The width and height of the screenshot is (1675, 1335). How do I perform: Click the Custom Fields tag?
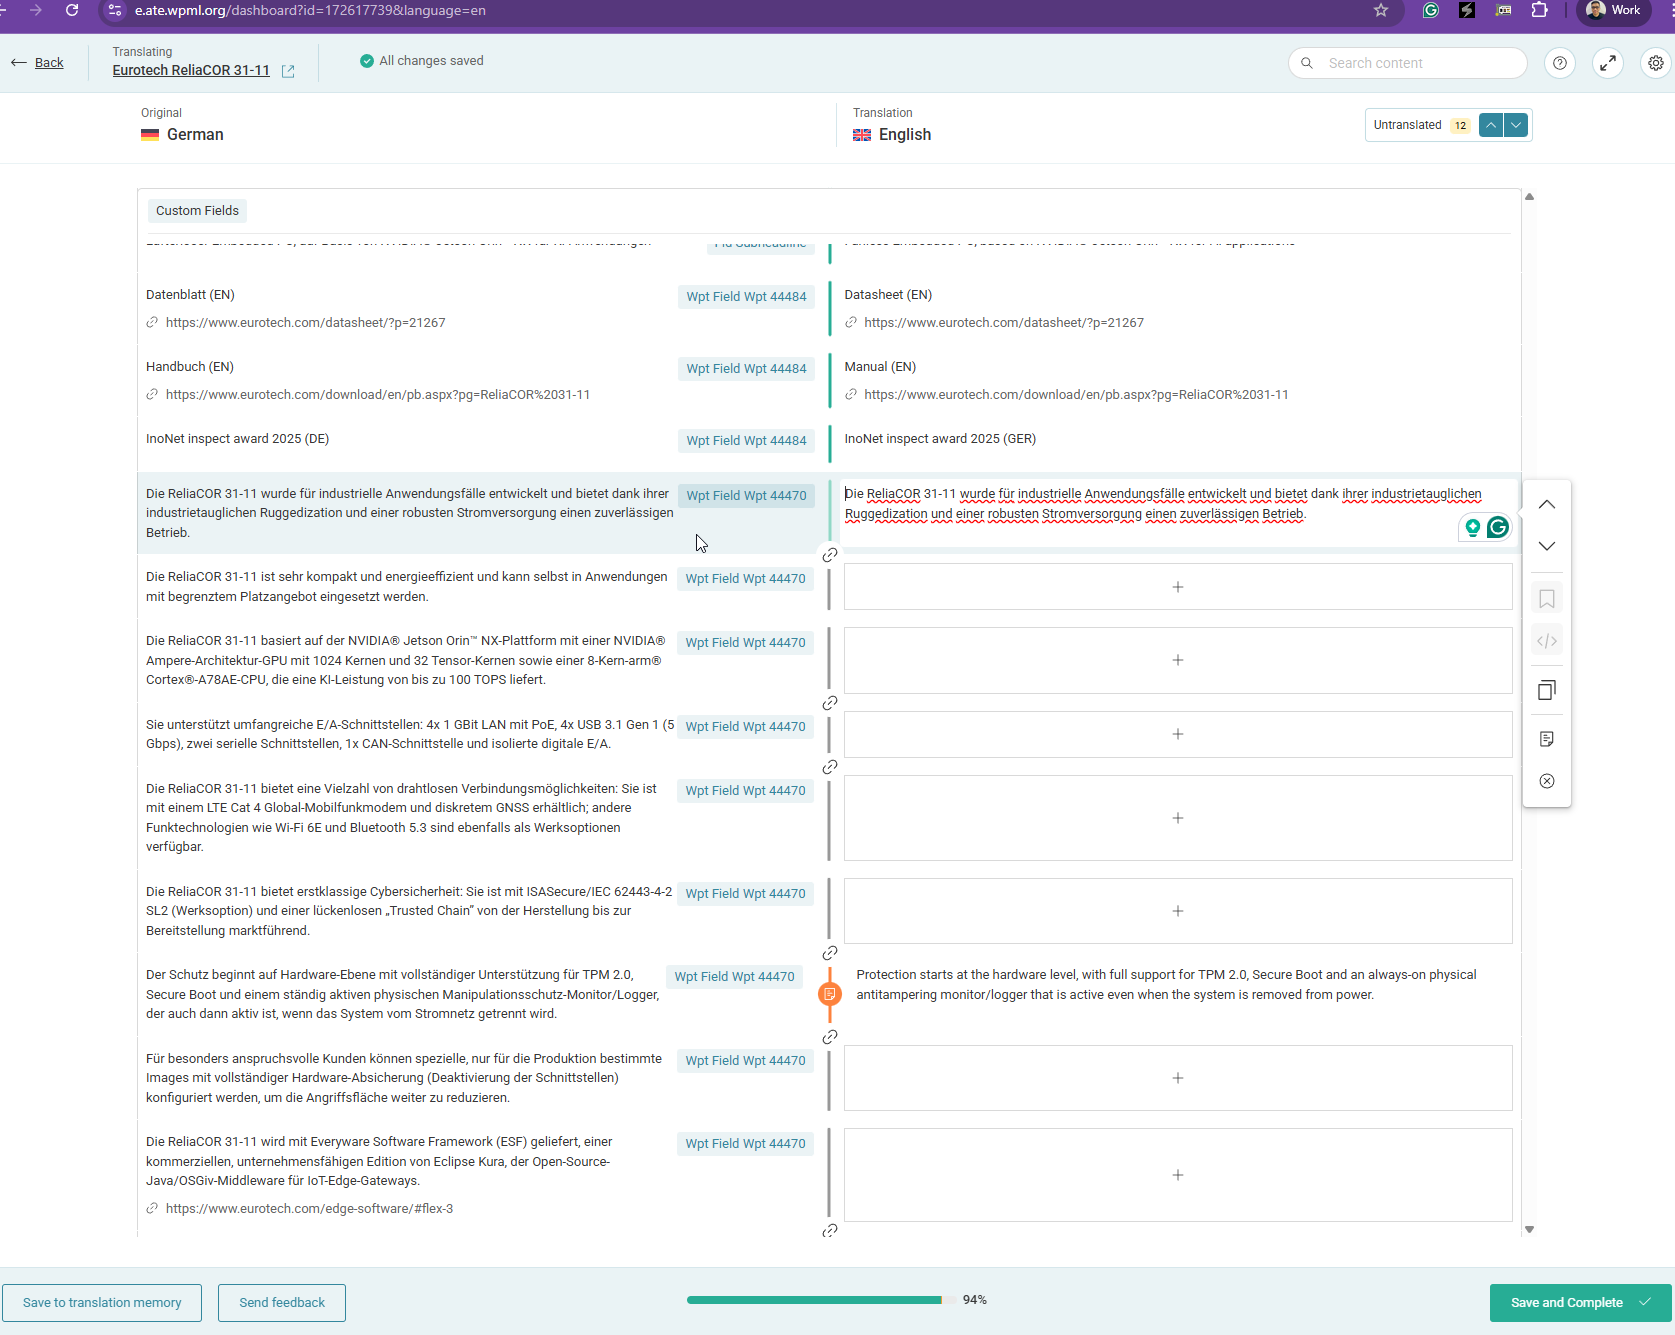[197, 211]
